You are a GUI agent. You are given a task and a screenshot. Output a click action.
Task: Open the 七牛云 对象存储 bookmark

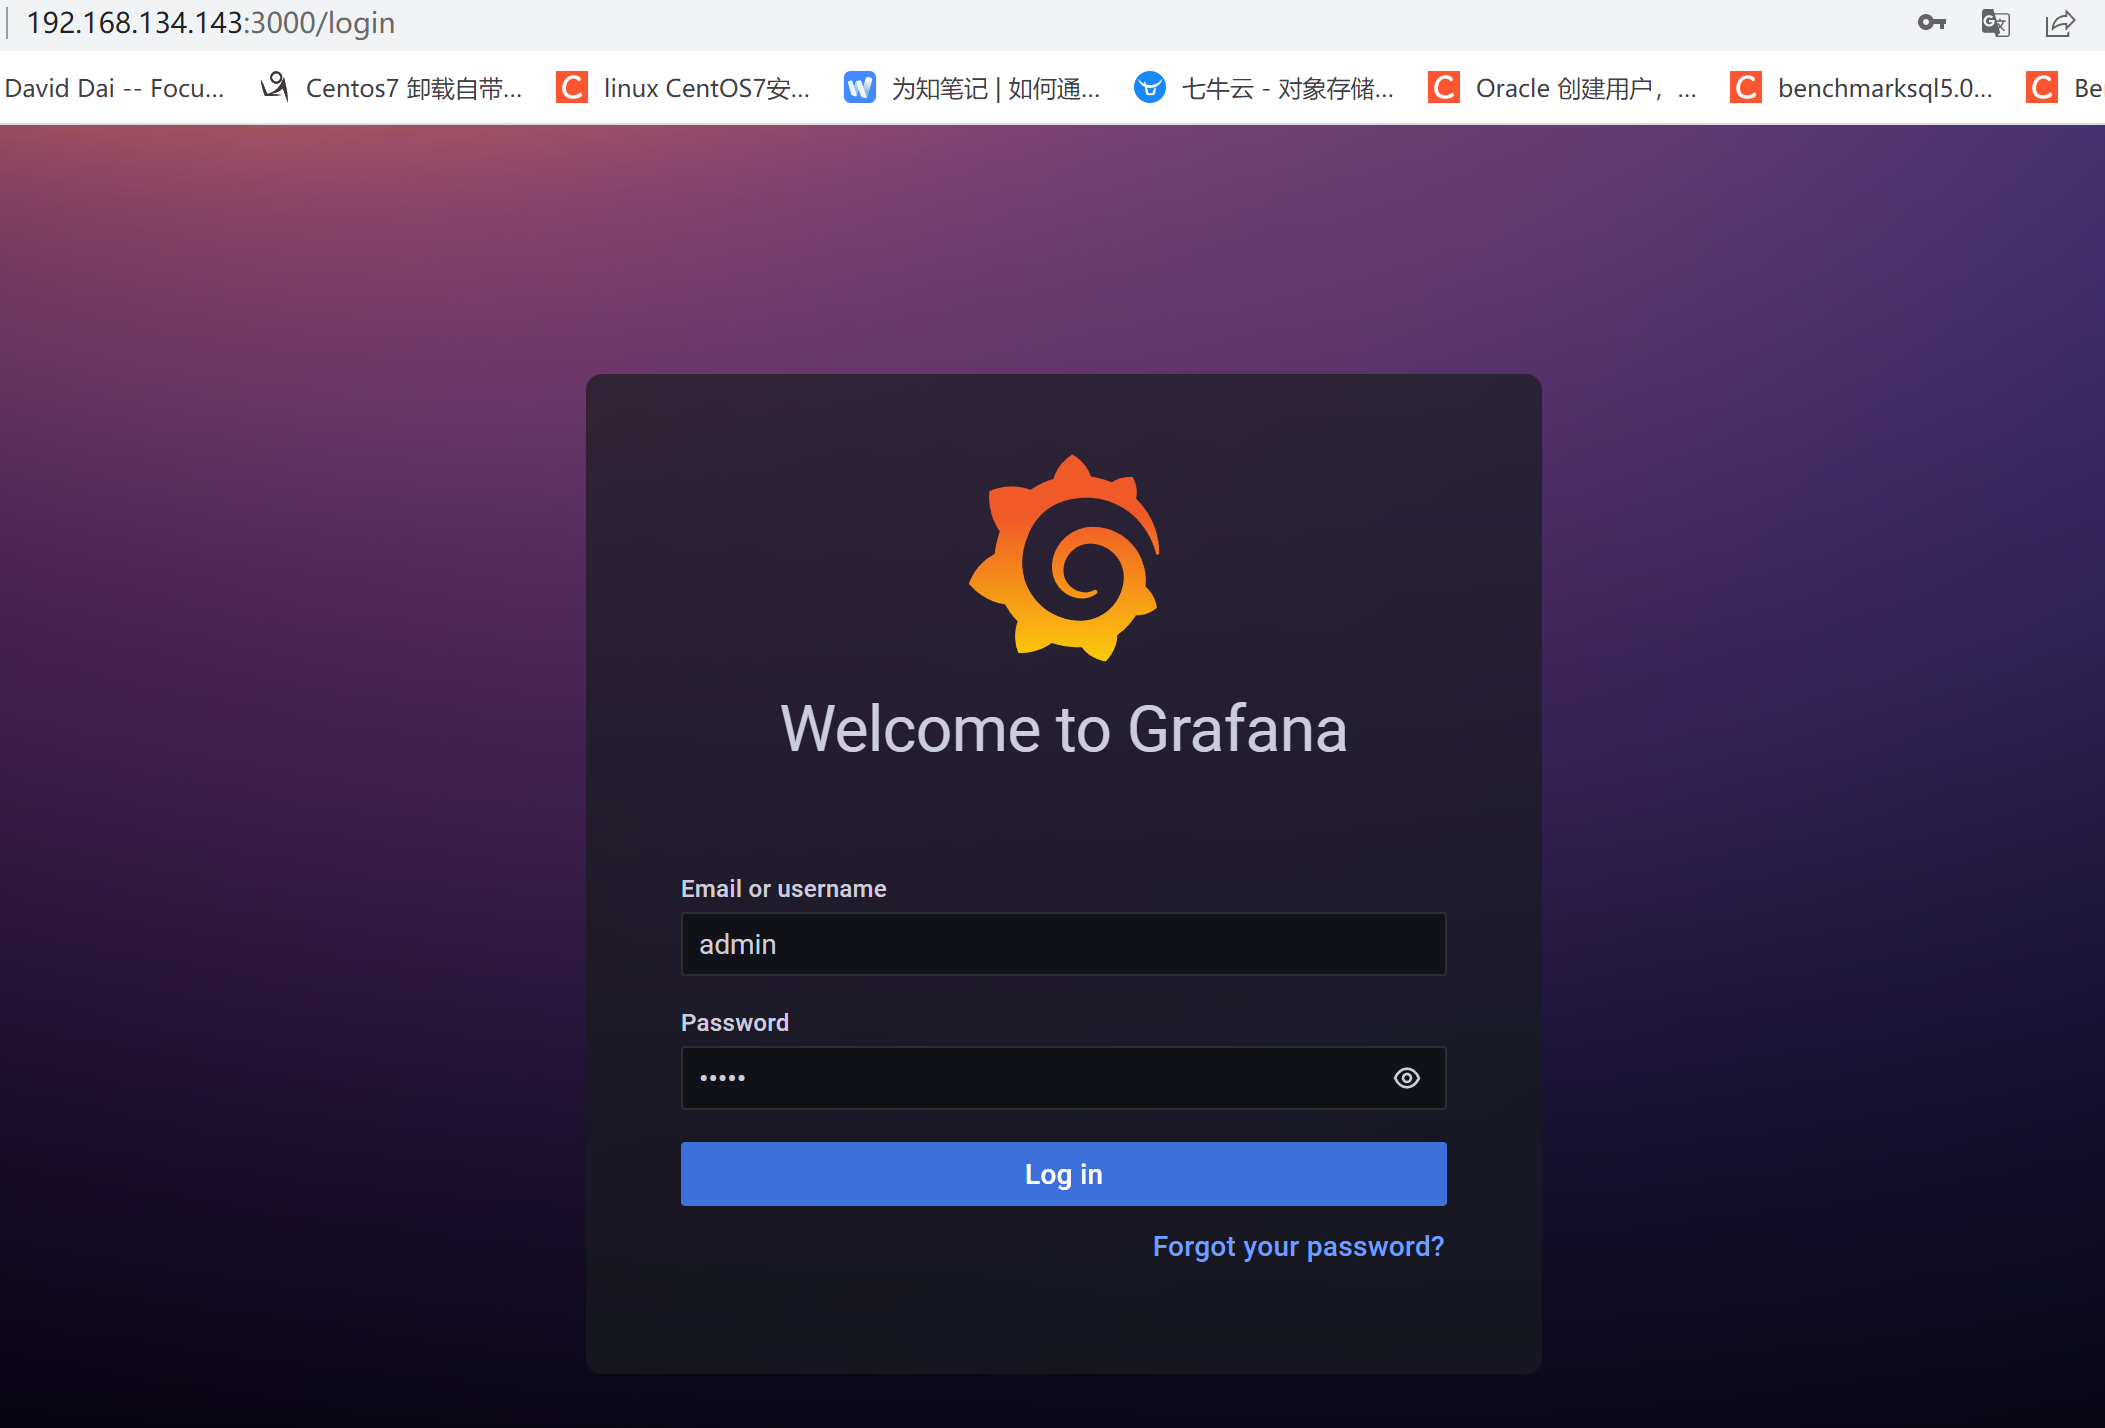(1264, 88)
